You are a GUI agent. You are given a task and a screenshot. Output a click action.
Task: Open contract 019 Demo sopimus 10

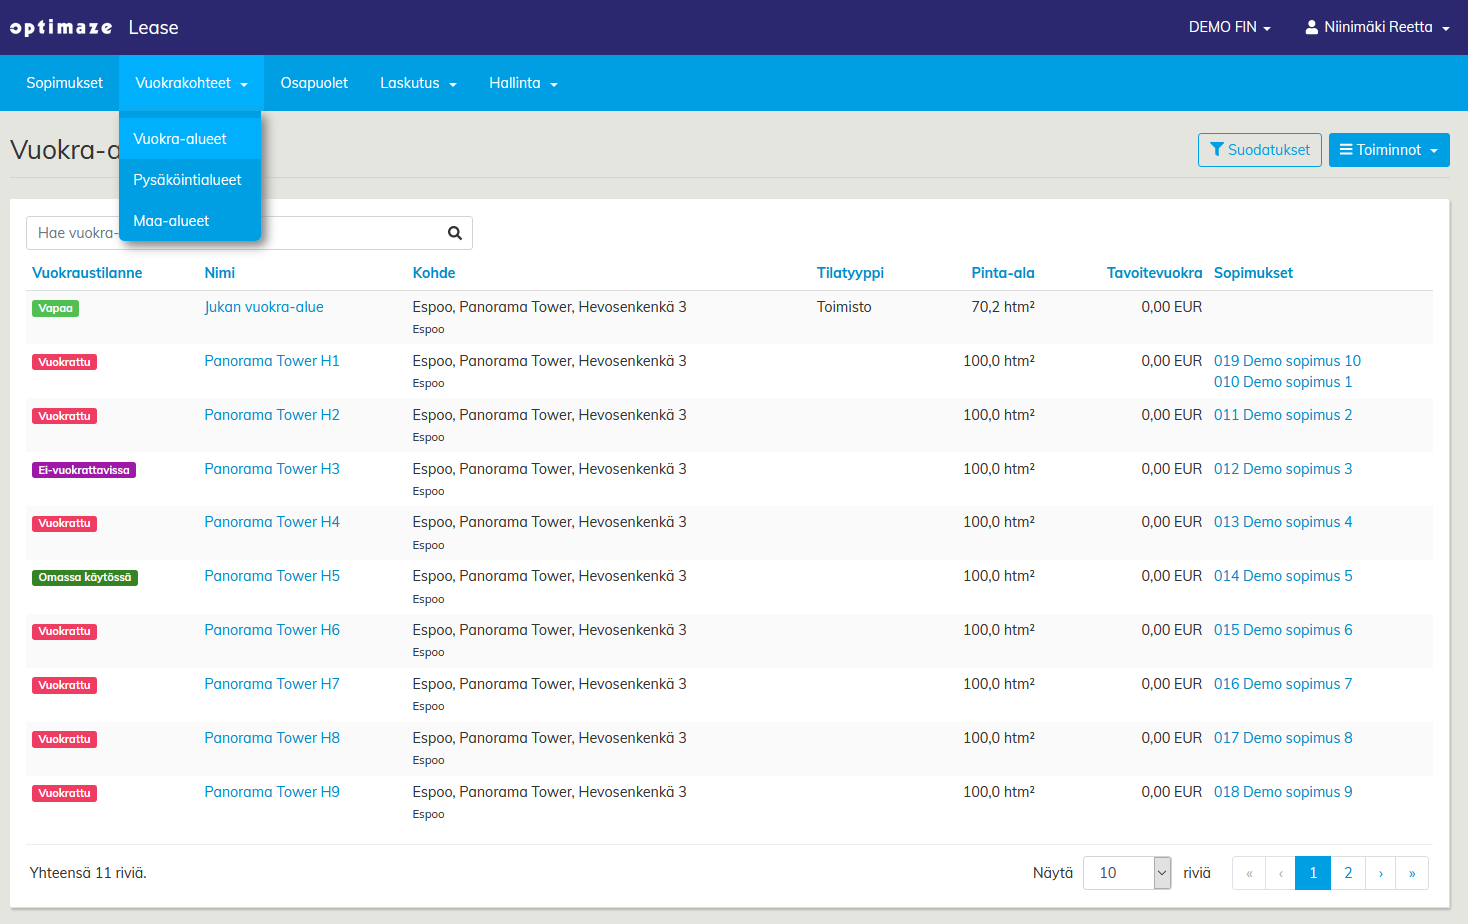(1287, 361)
